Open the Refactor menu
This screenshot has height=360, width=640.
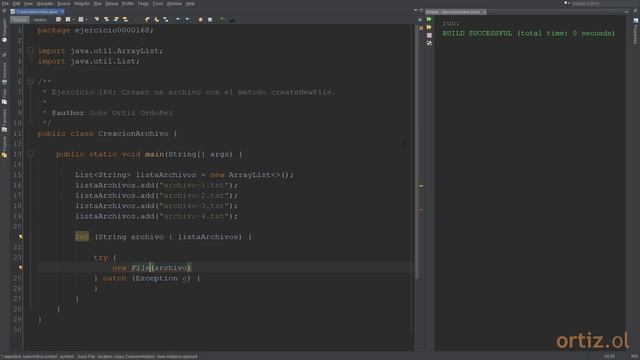[x=82, y=4]
